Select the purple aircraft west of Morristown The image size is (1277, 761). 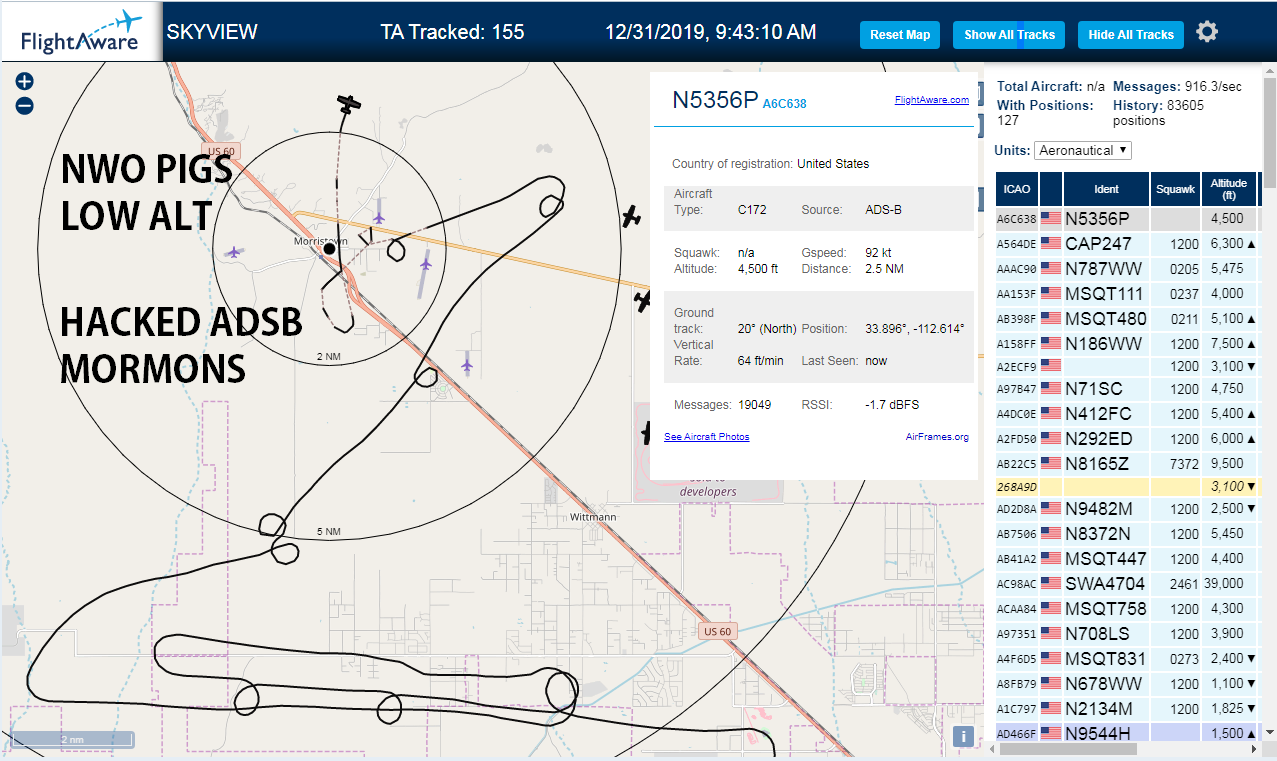pos(235,252)
